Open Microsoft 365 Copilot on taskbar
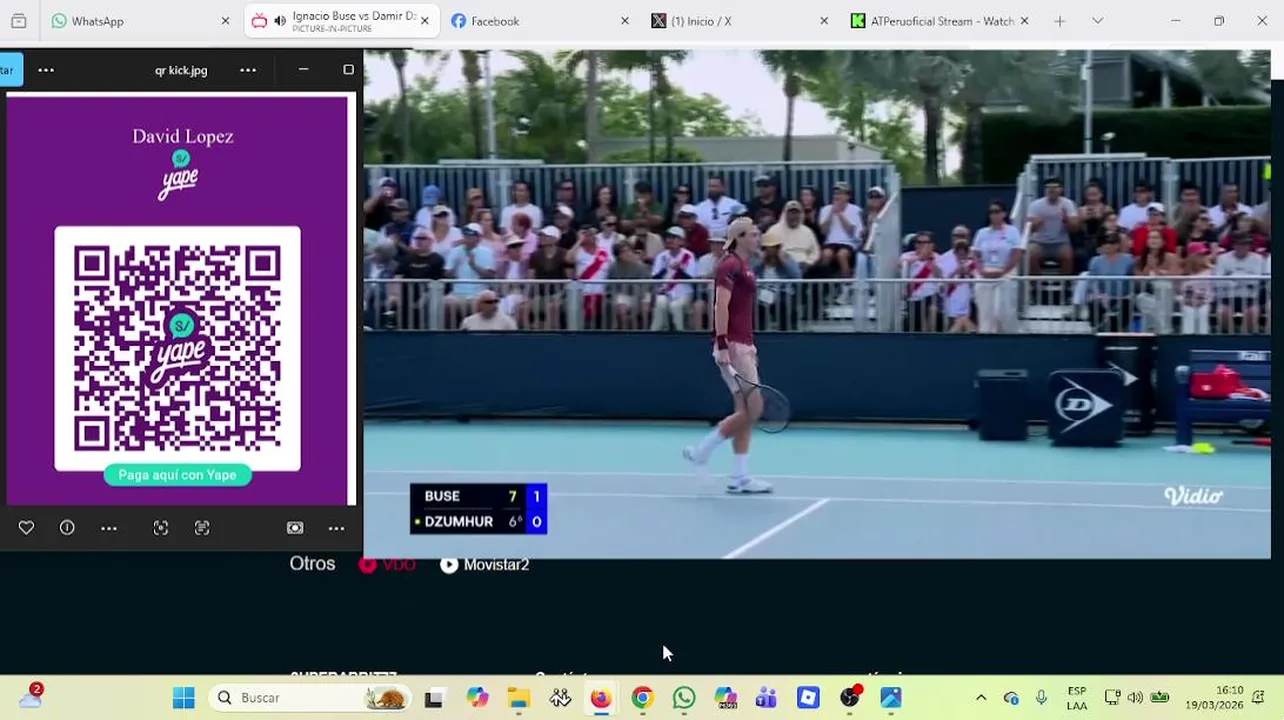The width and height of the screenshot is (1284, 720). click(725, 698)
